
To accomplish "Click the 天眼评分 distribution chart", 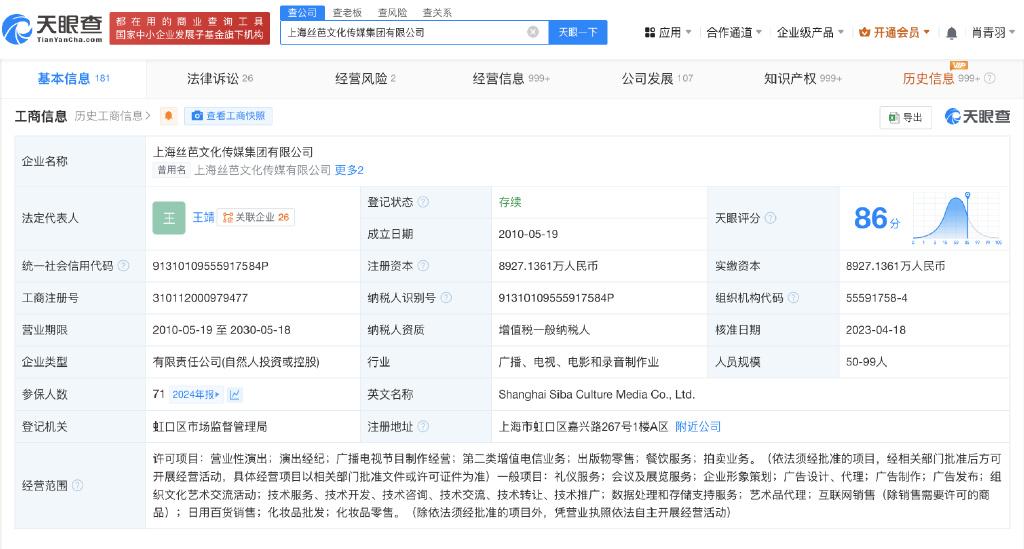I will click(957, 218).
